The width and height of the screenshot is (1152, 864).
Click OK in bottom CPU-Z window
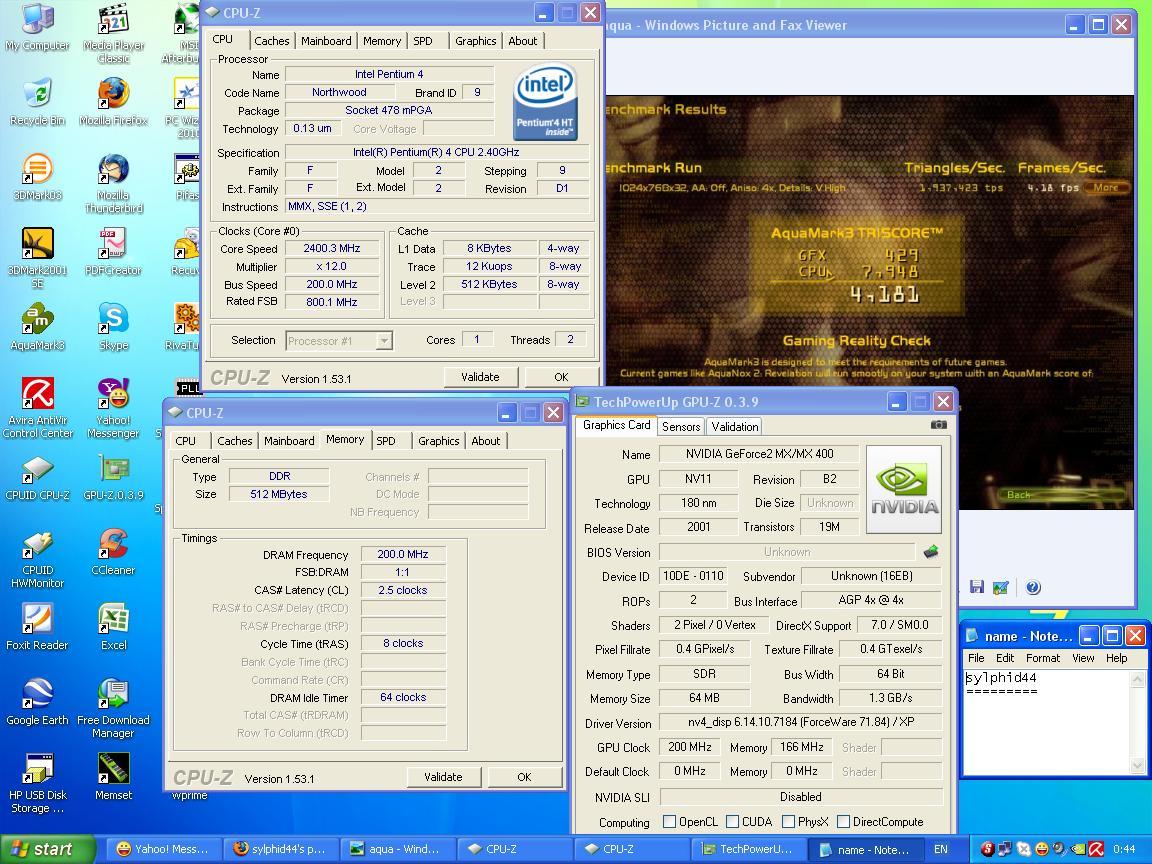(524, 777)
